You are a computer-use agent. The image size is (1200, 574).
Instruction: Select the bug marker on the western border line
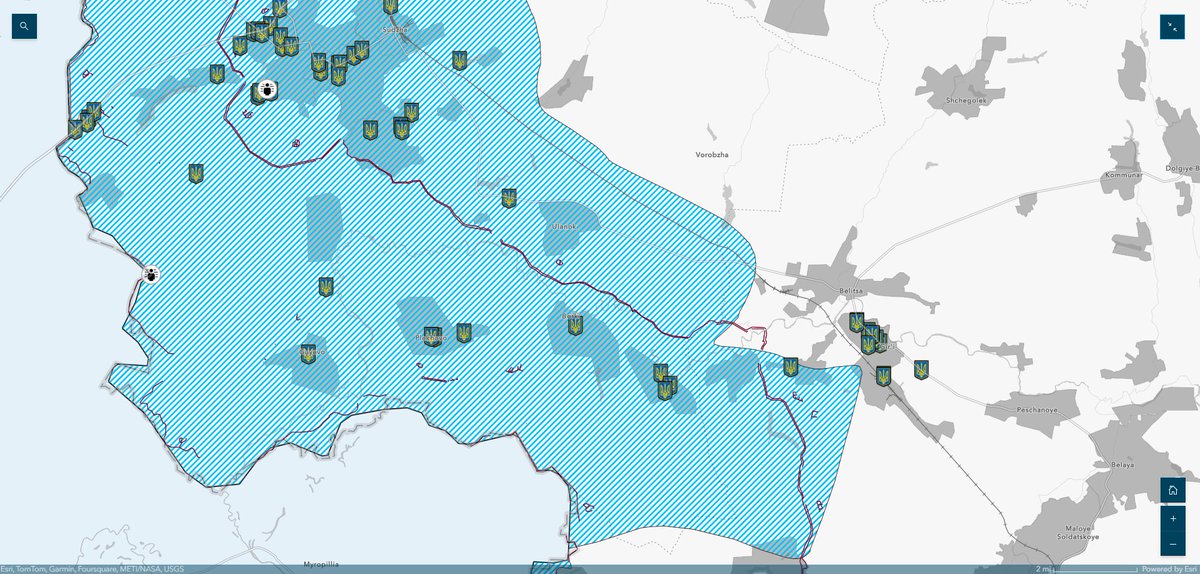(x=150, y=273)
